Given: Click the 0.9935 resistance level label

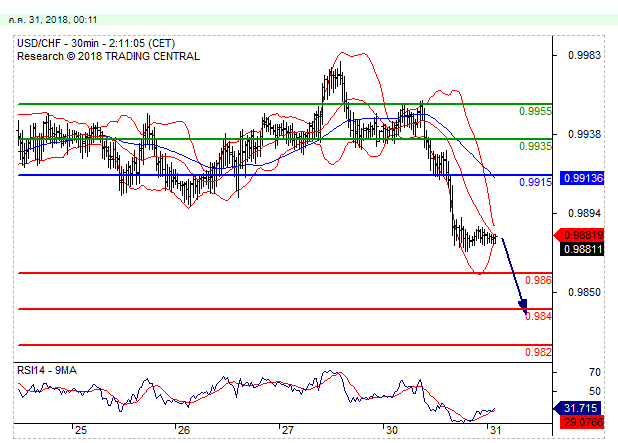Looking at the screenshot, I should 535,147.
